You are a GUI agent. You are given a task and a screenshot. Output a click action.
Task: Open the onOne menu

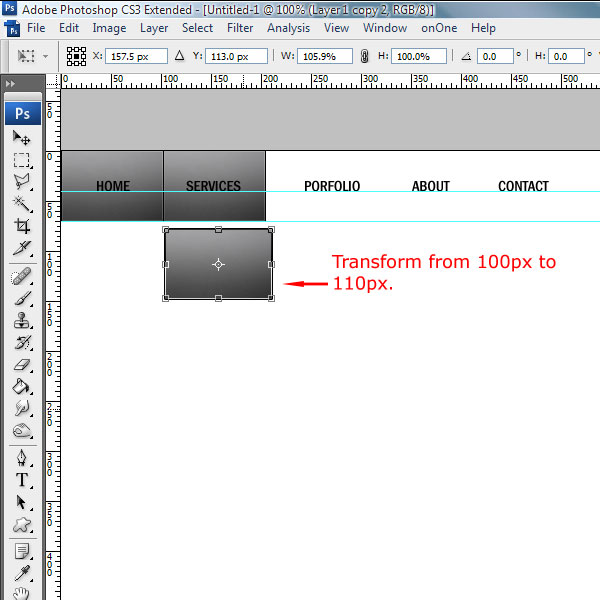tap(439, 28)
